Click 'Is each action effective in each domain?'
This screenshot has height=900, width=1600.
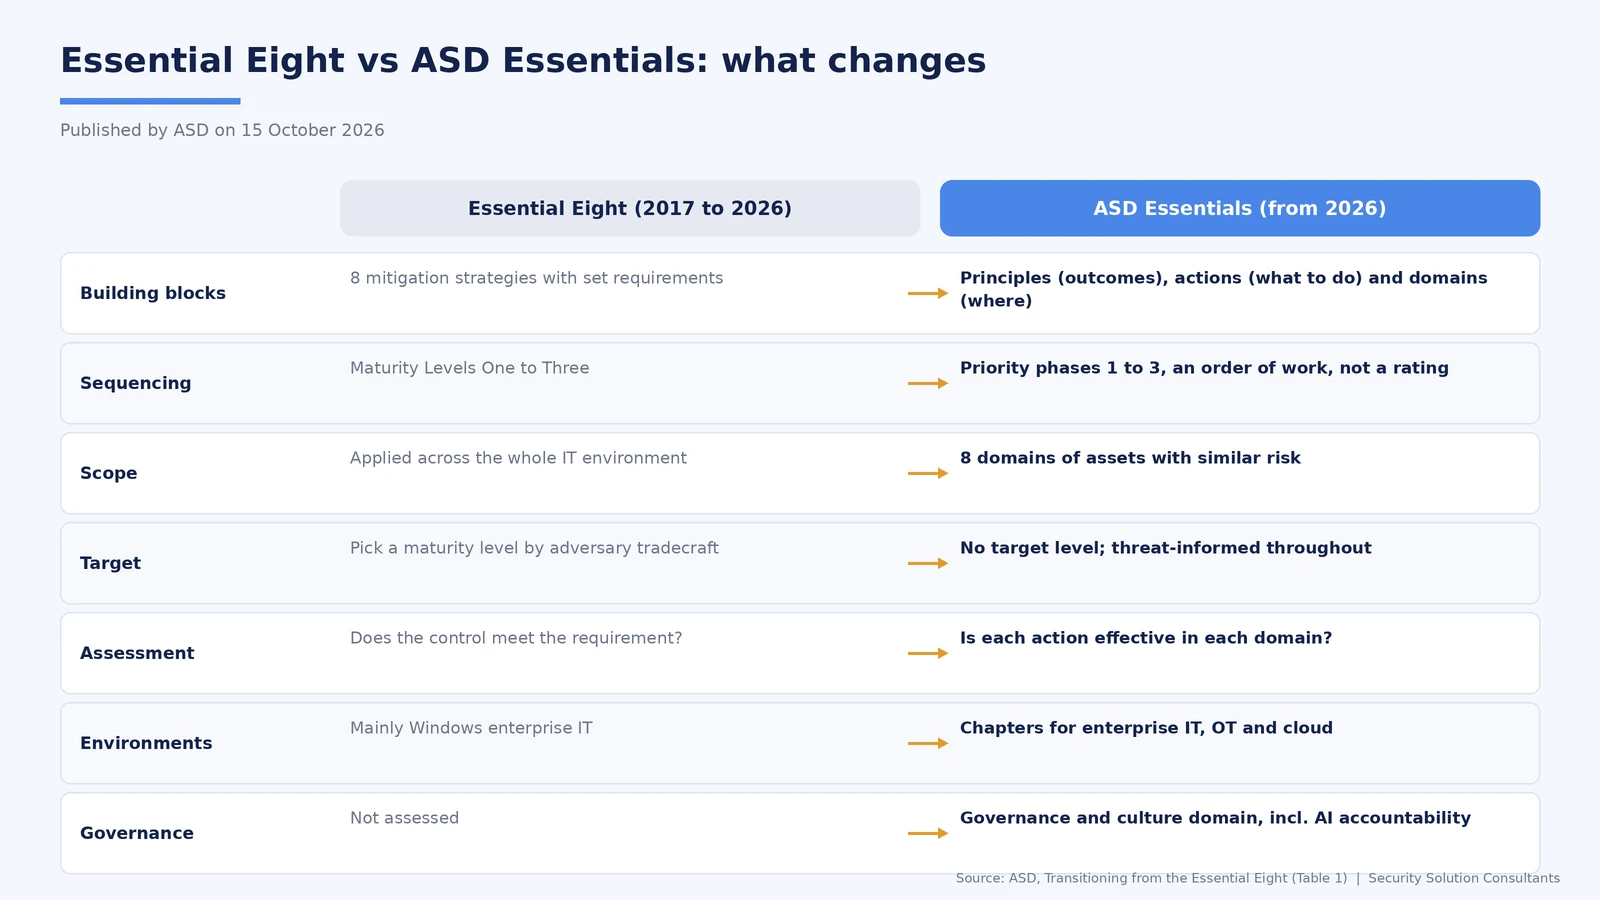[x=1146, y=638]
